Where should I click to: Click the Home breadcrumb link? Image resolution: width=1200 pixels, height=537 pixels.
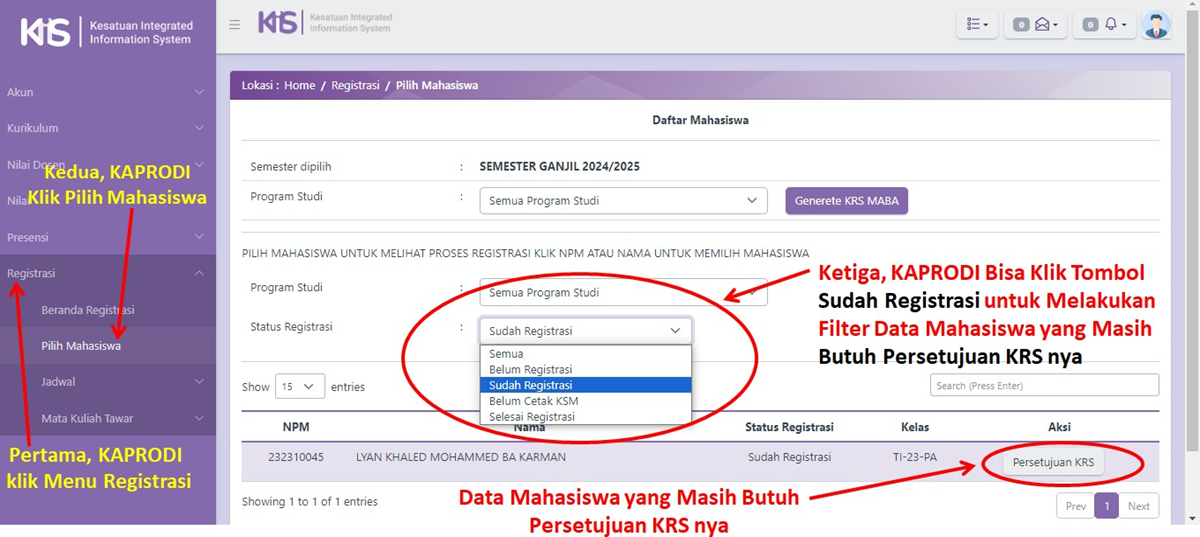tap(299, 85)
